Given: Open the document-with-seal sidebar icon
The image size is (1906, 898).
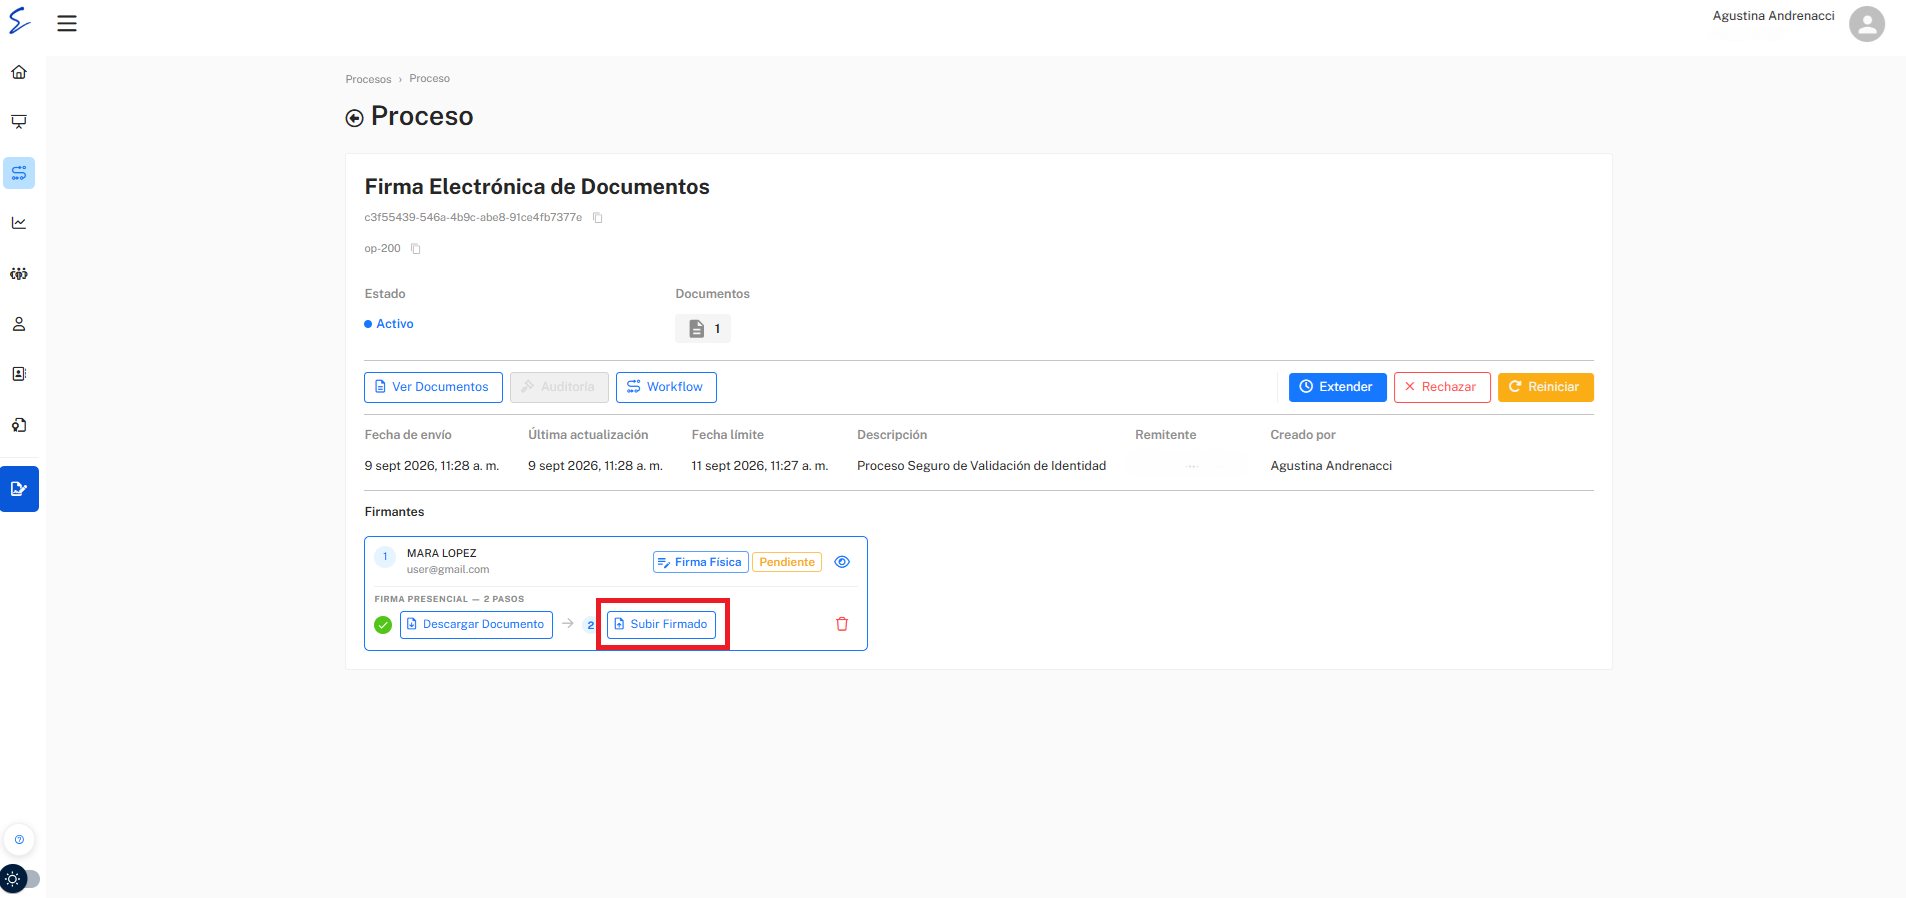Looking at the screenshot, I should pyautogui.click(x=19, y=425).
